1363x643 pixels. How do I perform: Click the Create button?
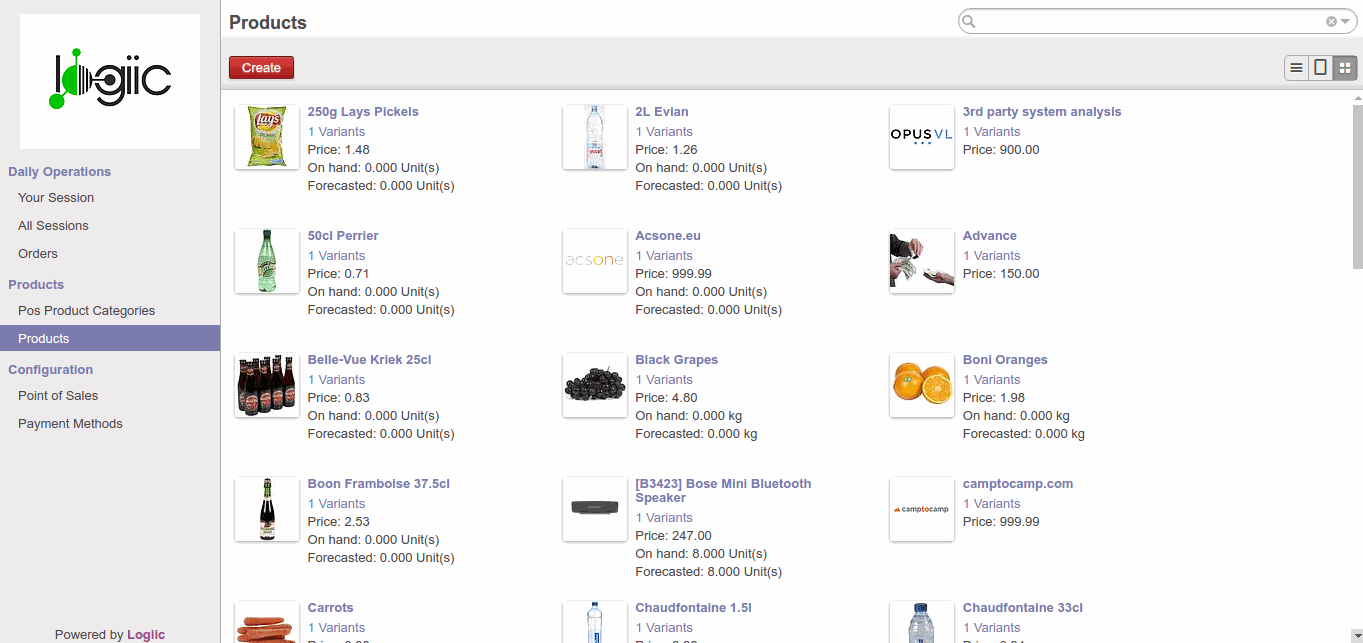[261, 68]
